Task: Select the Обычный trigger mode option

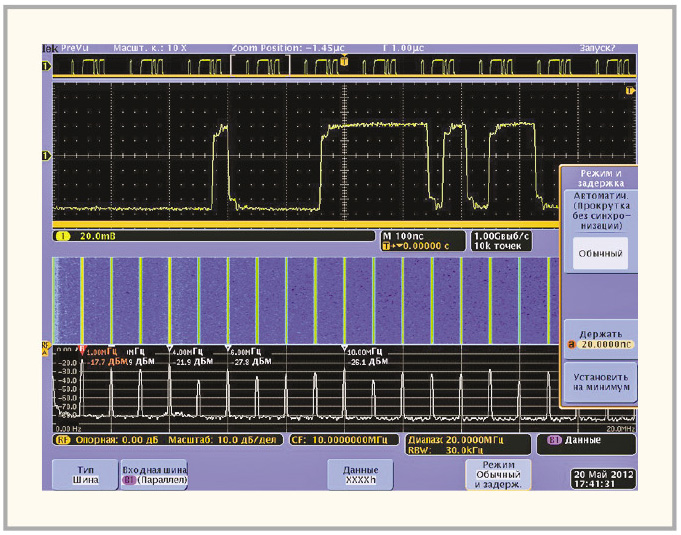Action: 600,255
